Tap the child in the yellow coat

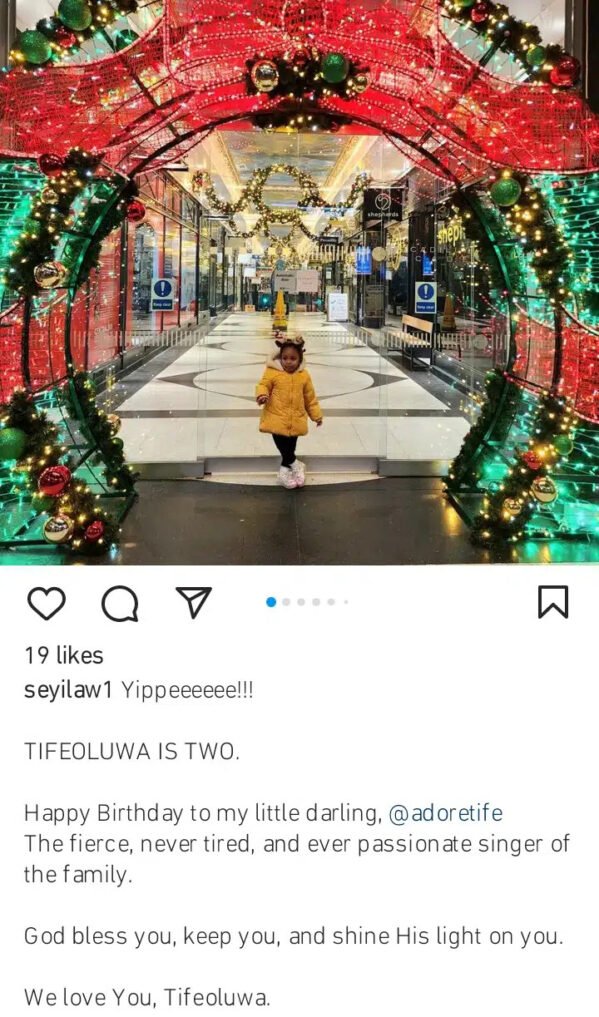pyautogui.click(x=288, y=411)
